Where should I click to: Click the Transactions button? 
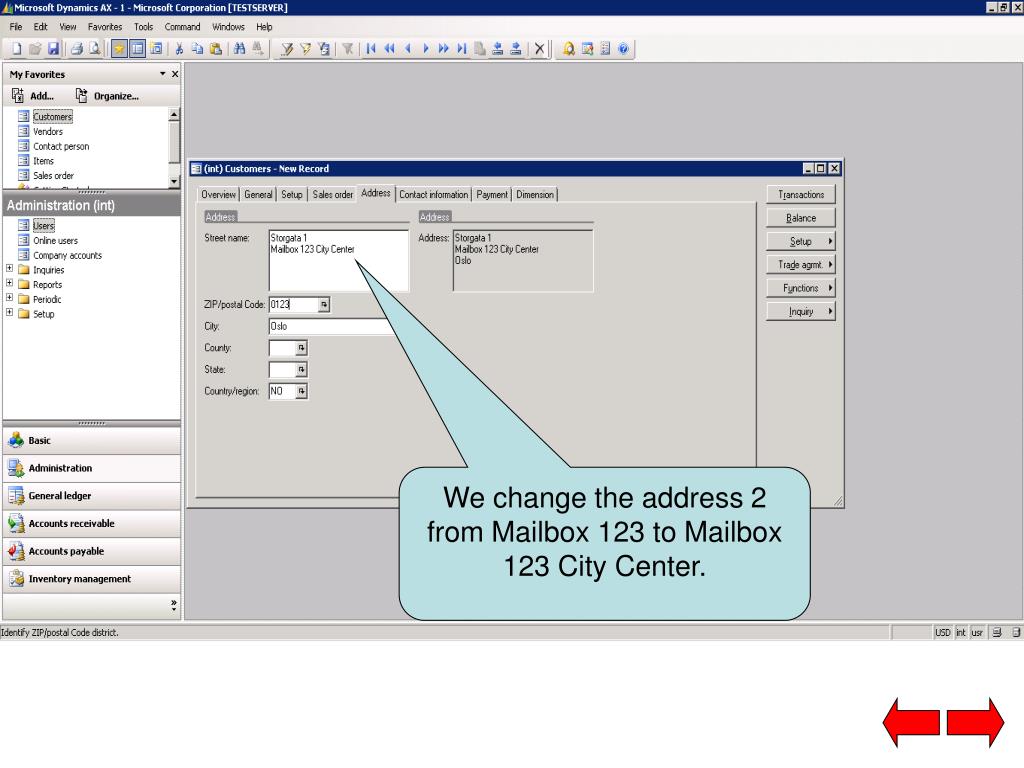(x=801, y=195)
